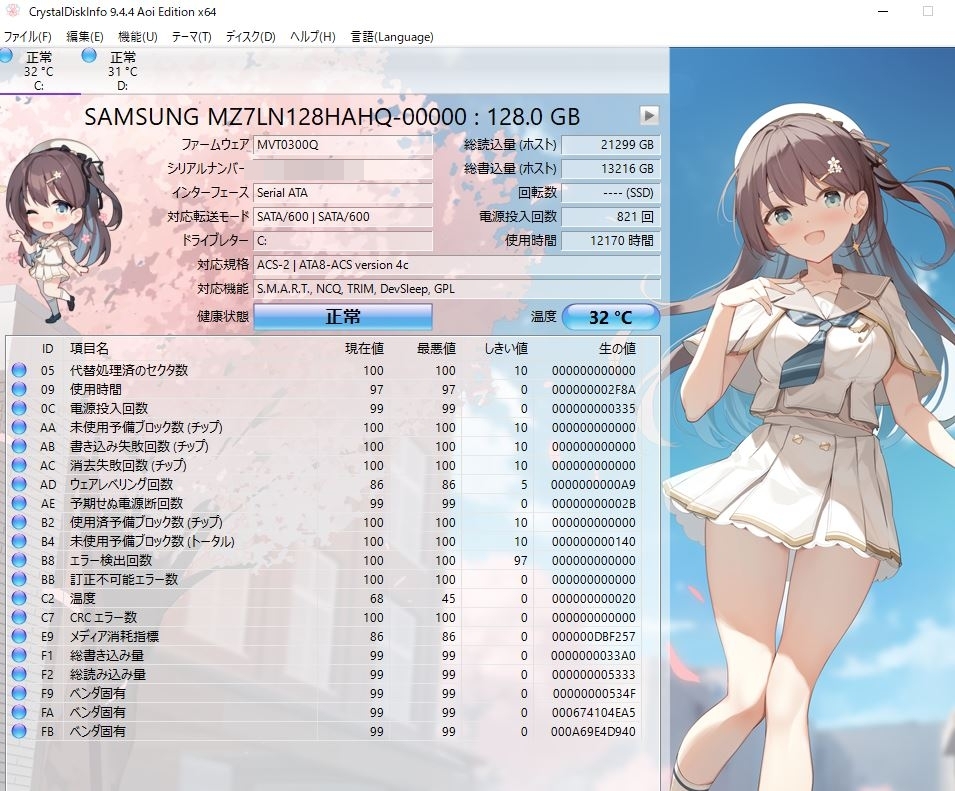Click raw value 000A69E4D940
Image resolution: width=955 pixels, height=791 pixels.
(593, 731)
